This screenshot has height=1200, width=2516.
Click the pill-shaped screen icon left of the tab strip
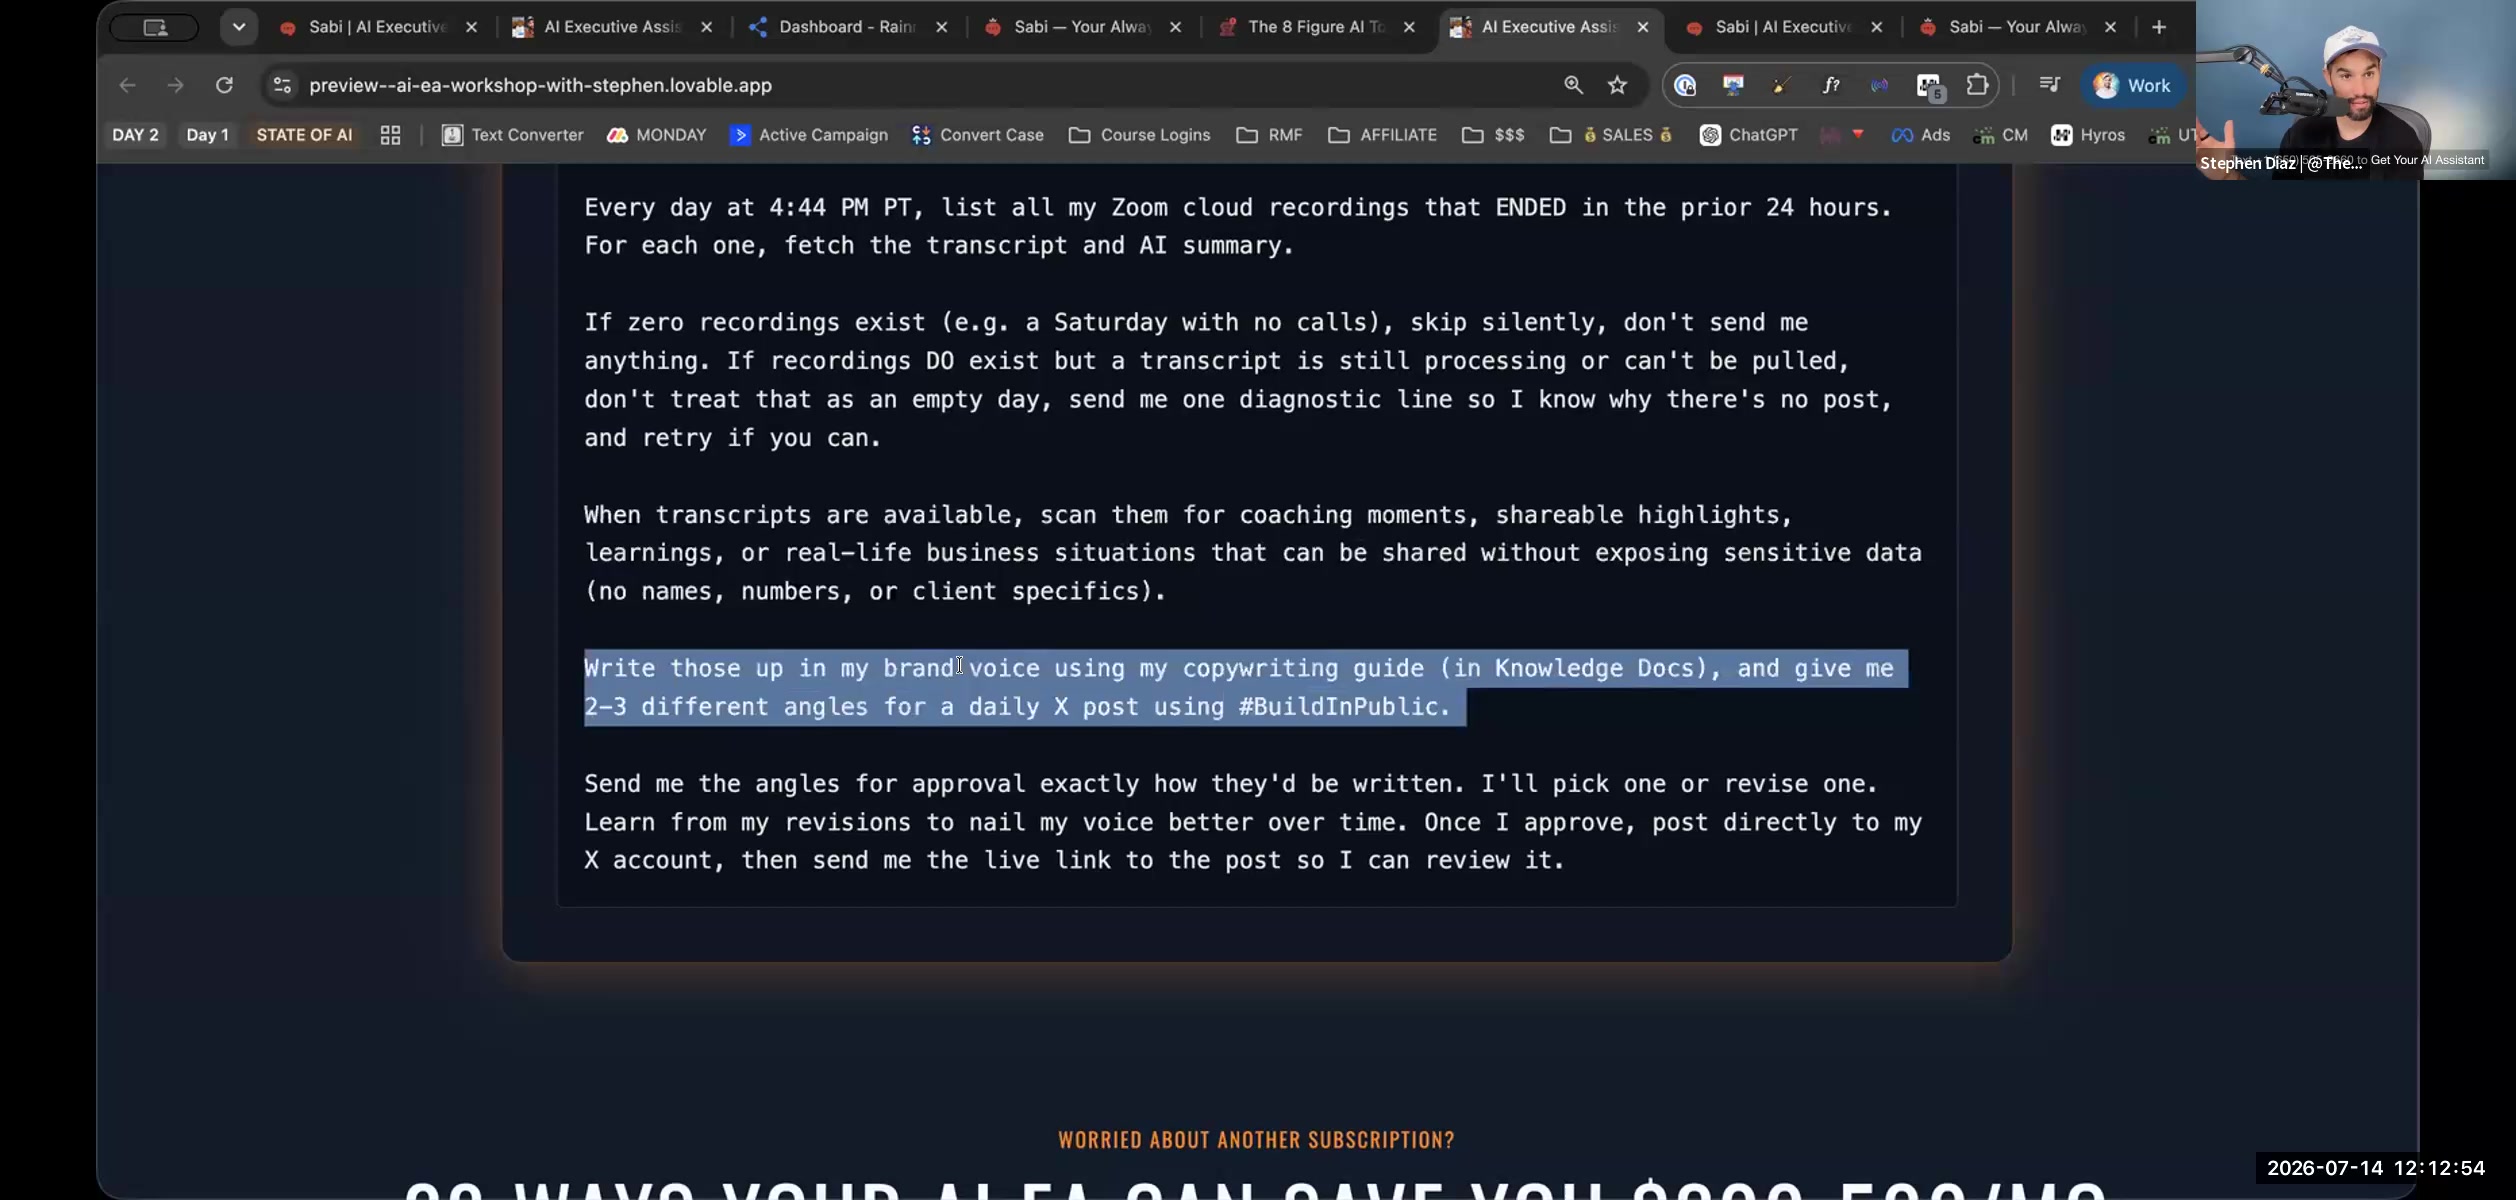click(154, 27)
